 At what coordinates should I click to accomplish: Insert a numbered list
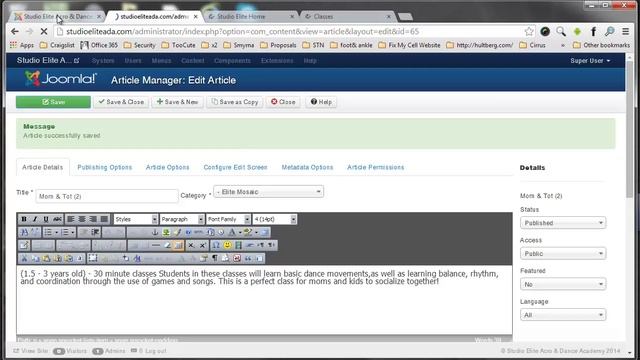(x=65, y=232)
